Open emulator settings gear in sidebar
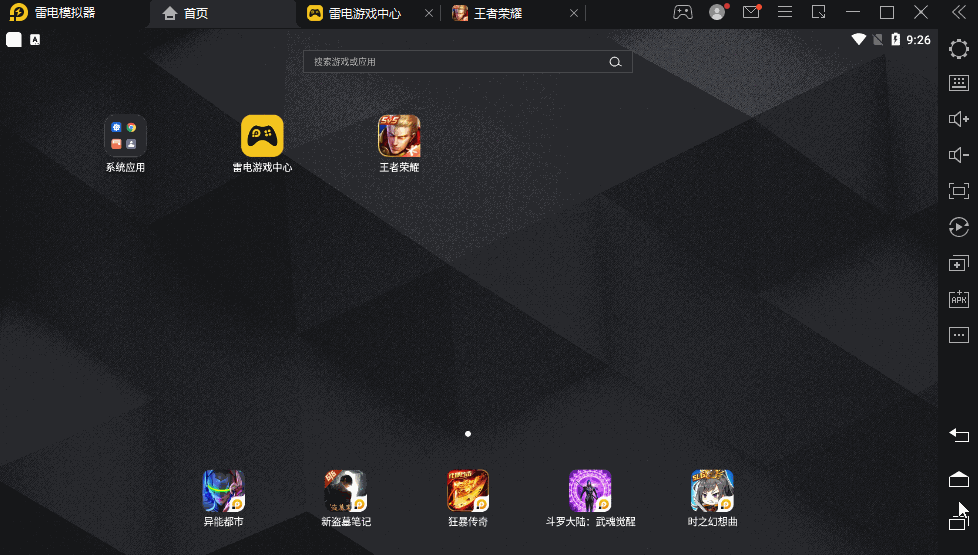This screenshot has width=978, height=555. (x=959, y=49)
